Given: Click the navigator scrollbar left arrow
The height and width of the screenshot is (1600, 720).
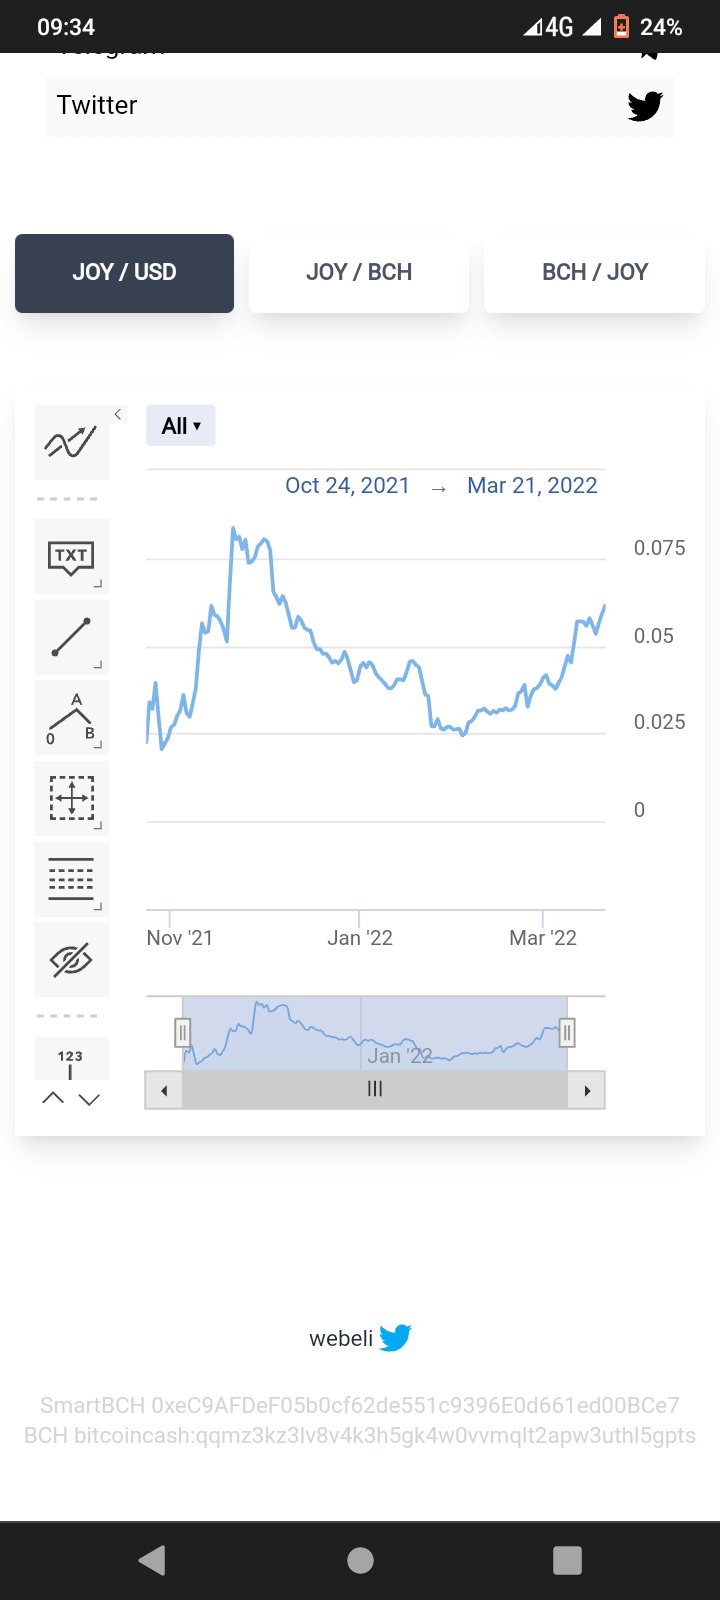Looking at the screenshot, I should click(x=164, y=1090).
